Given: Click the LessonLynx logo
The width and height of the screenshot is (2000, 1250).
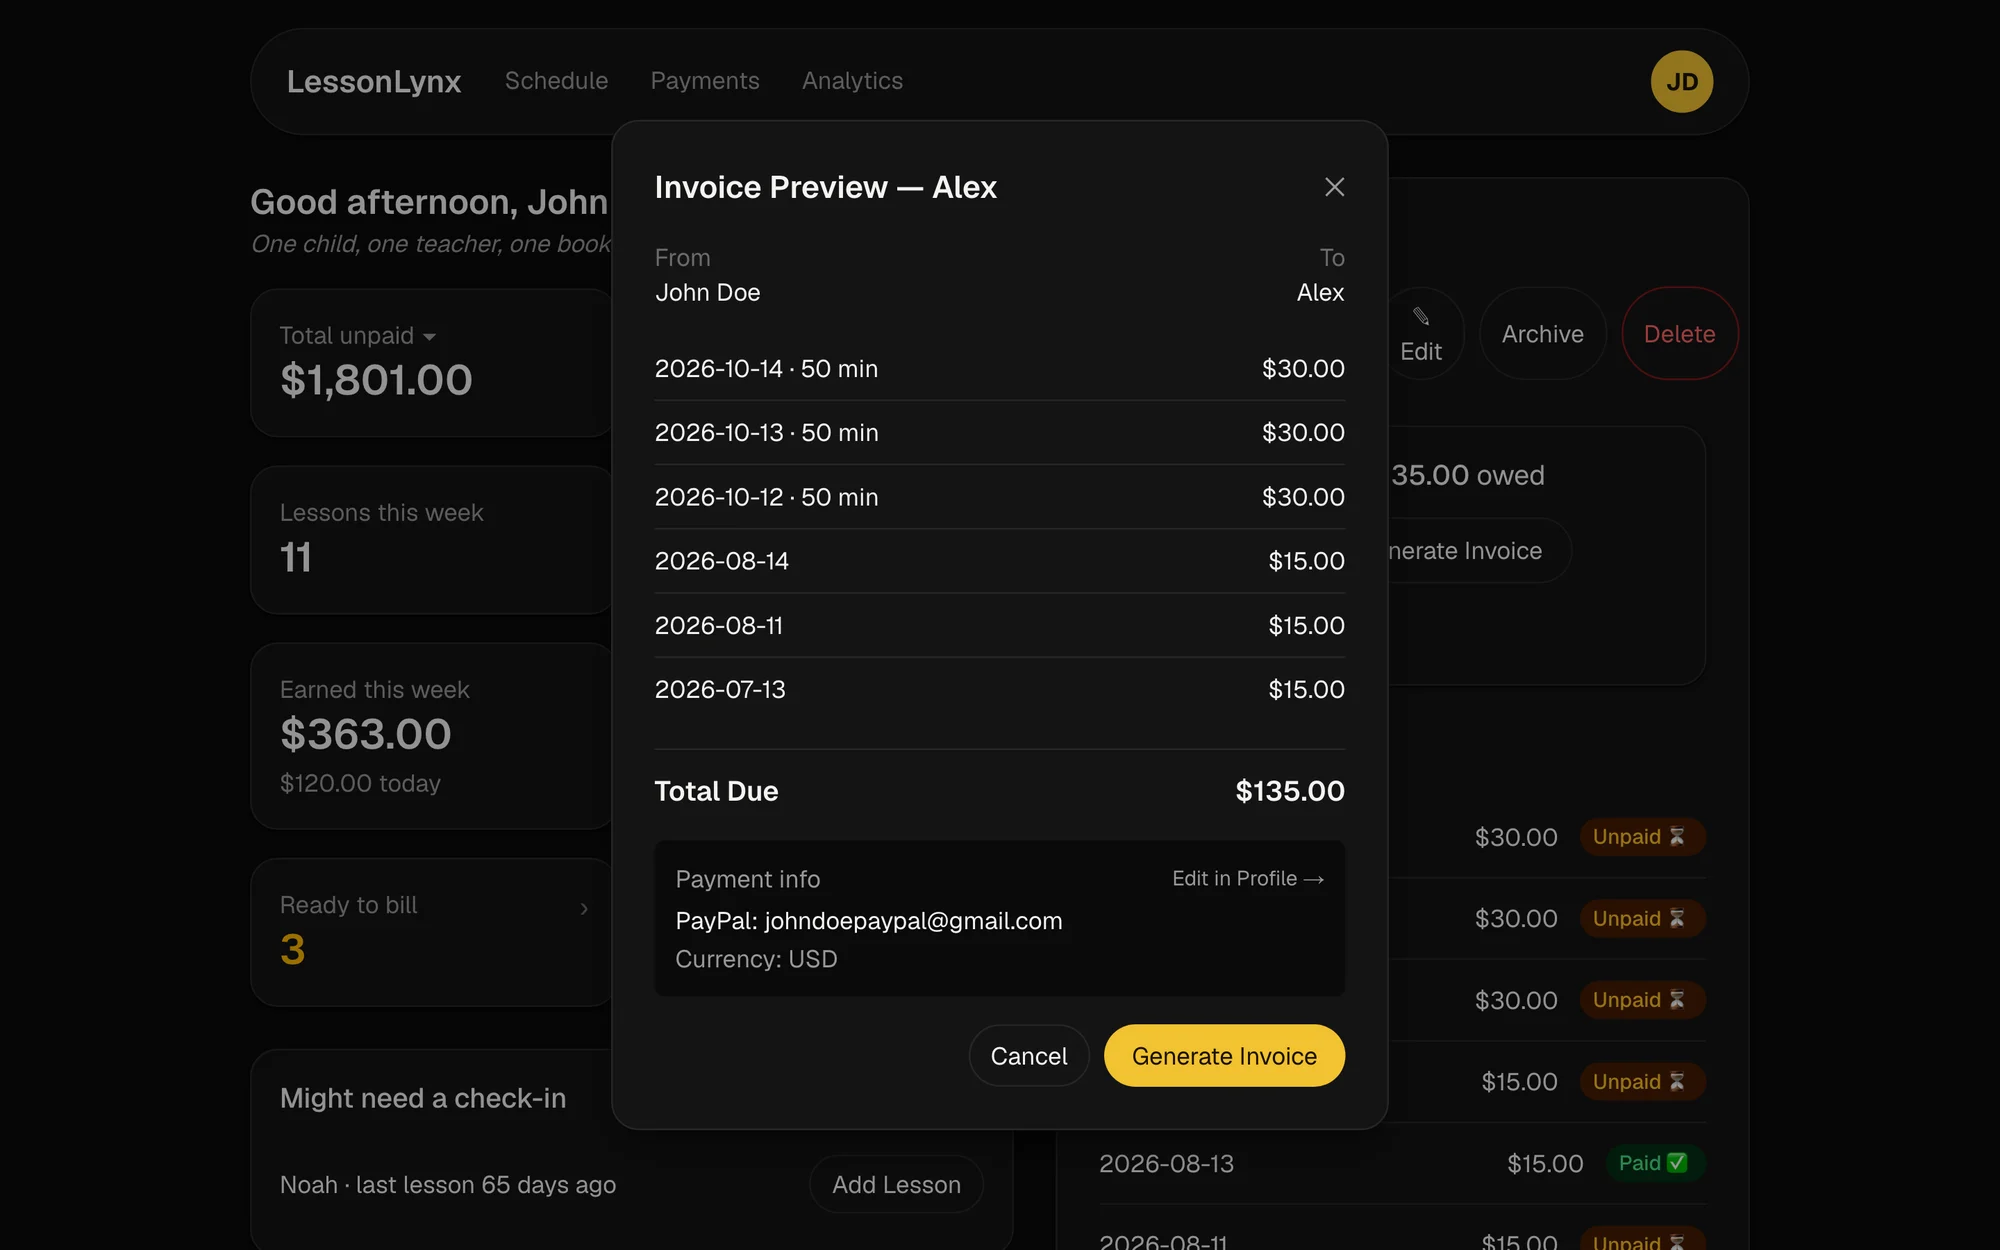Looking at the screenshot, I should (x=374, y=81).
